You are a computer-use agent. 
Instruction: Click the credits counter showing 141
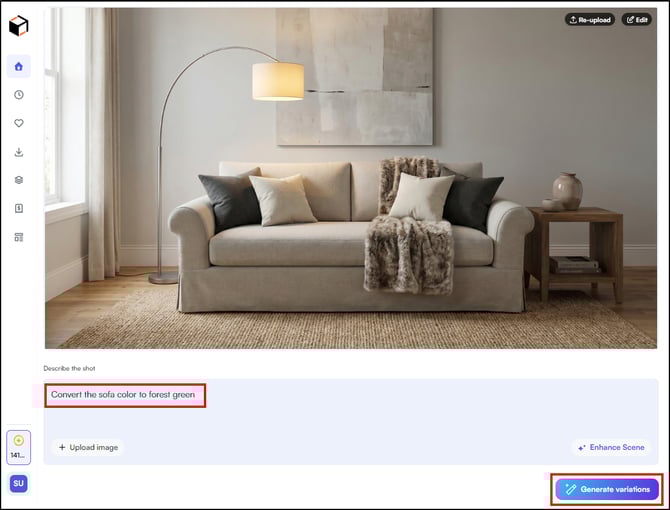click(18, 447)
